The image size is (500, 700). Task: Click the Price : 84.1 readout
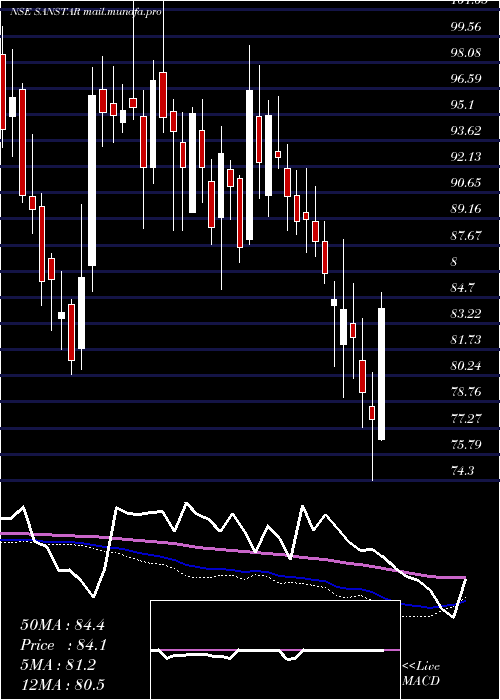point(62,645)
